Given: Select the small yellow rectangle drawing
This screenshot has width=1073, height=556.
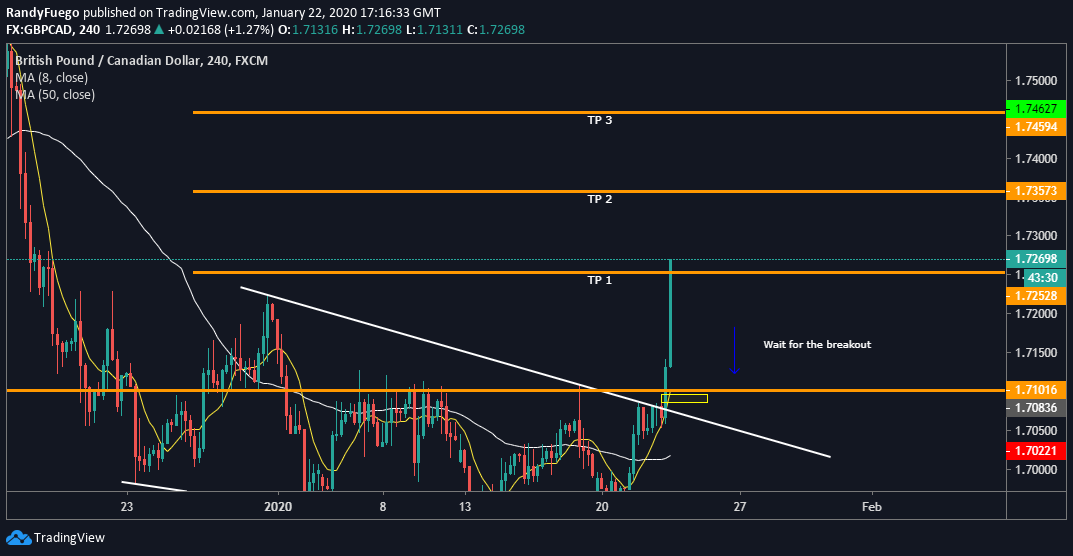Looking at the screenshot, I should 684,399.
